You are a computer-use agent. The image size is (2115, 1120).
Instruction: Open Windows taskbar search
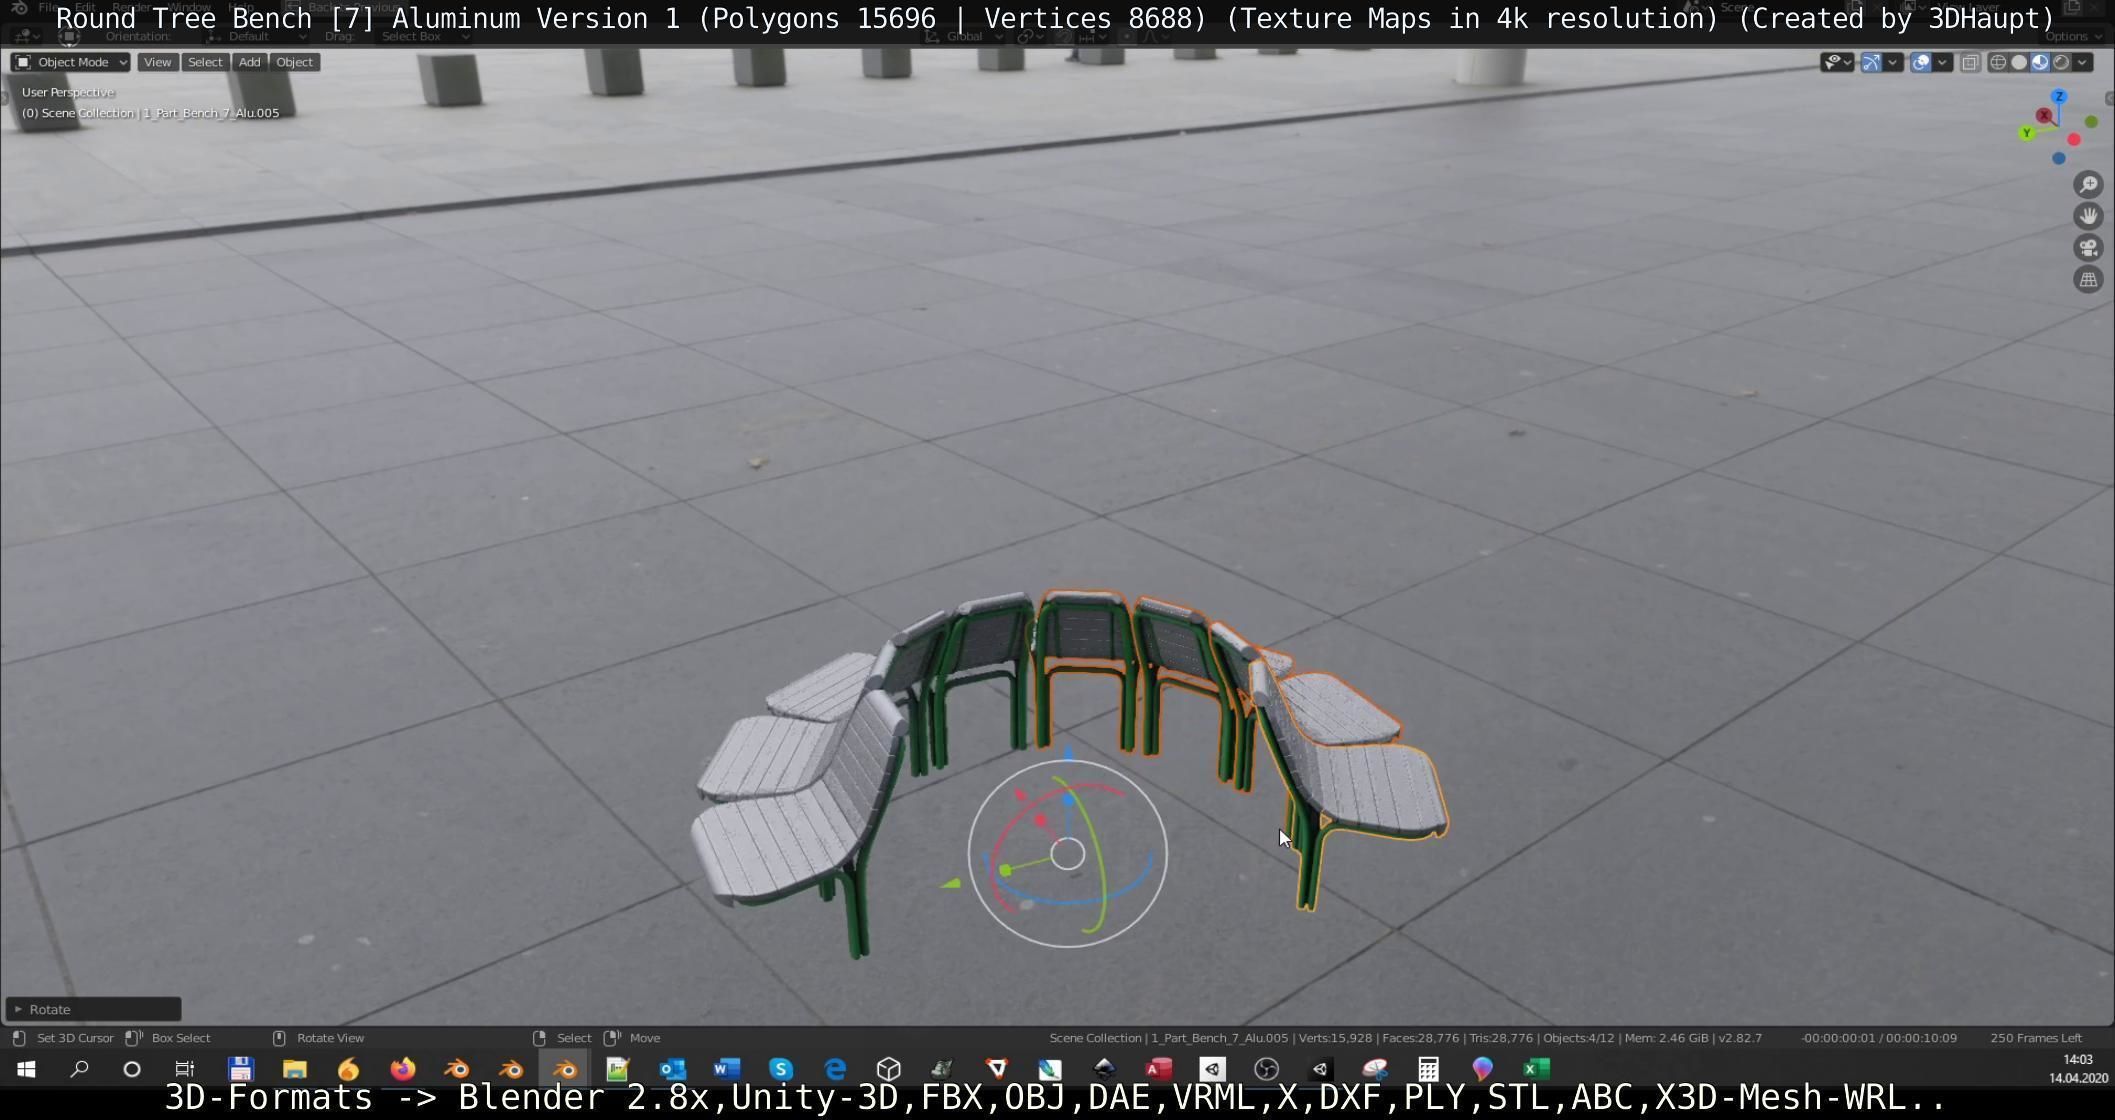click(x=79, y=1069)
